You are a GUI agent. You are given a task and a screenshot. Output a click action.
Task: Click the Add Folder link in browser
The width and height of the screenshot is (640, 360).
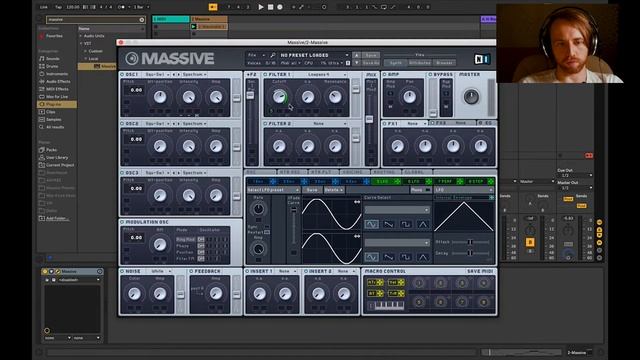56,218
